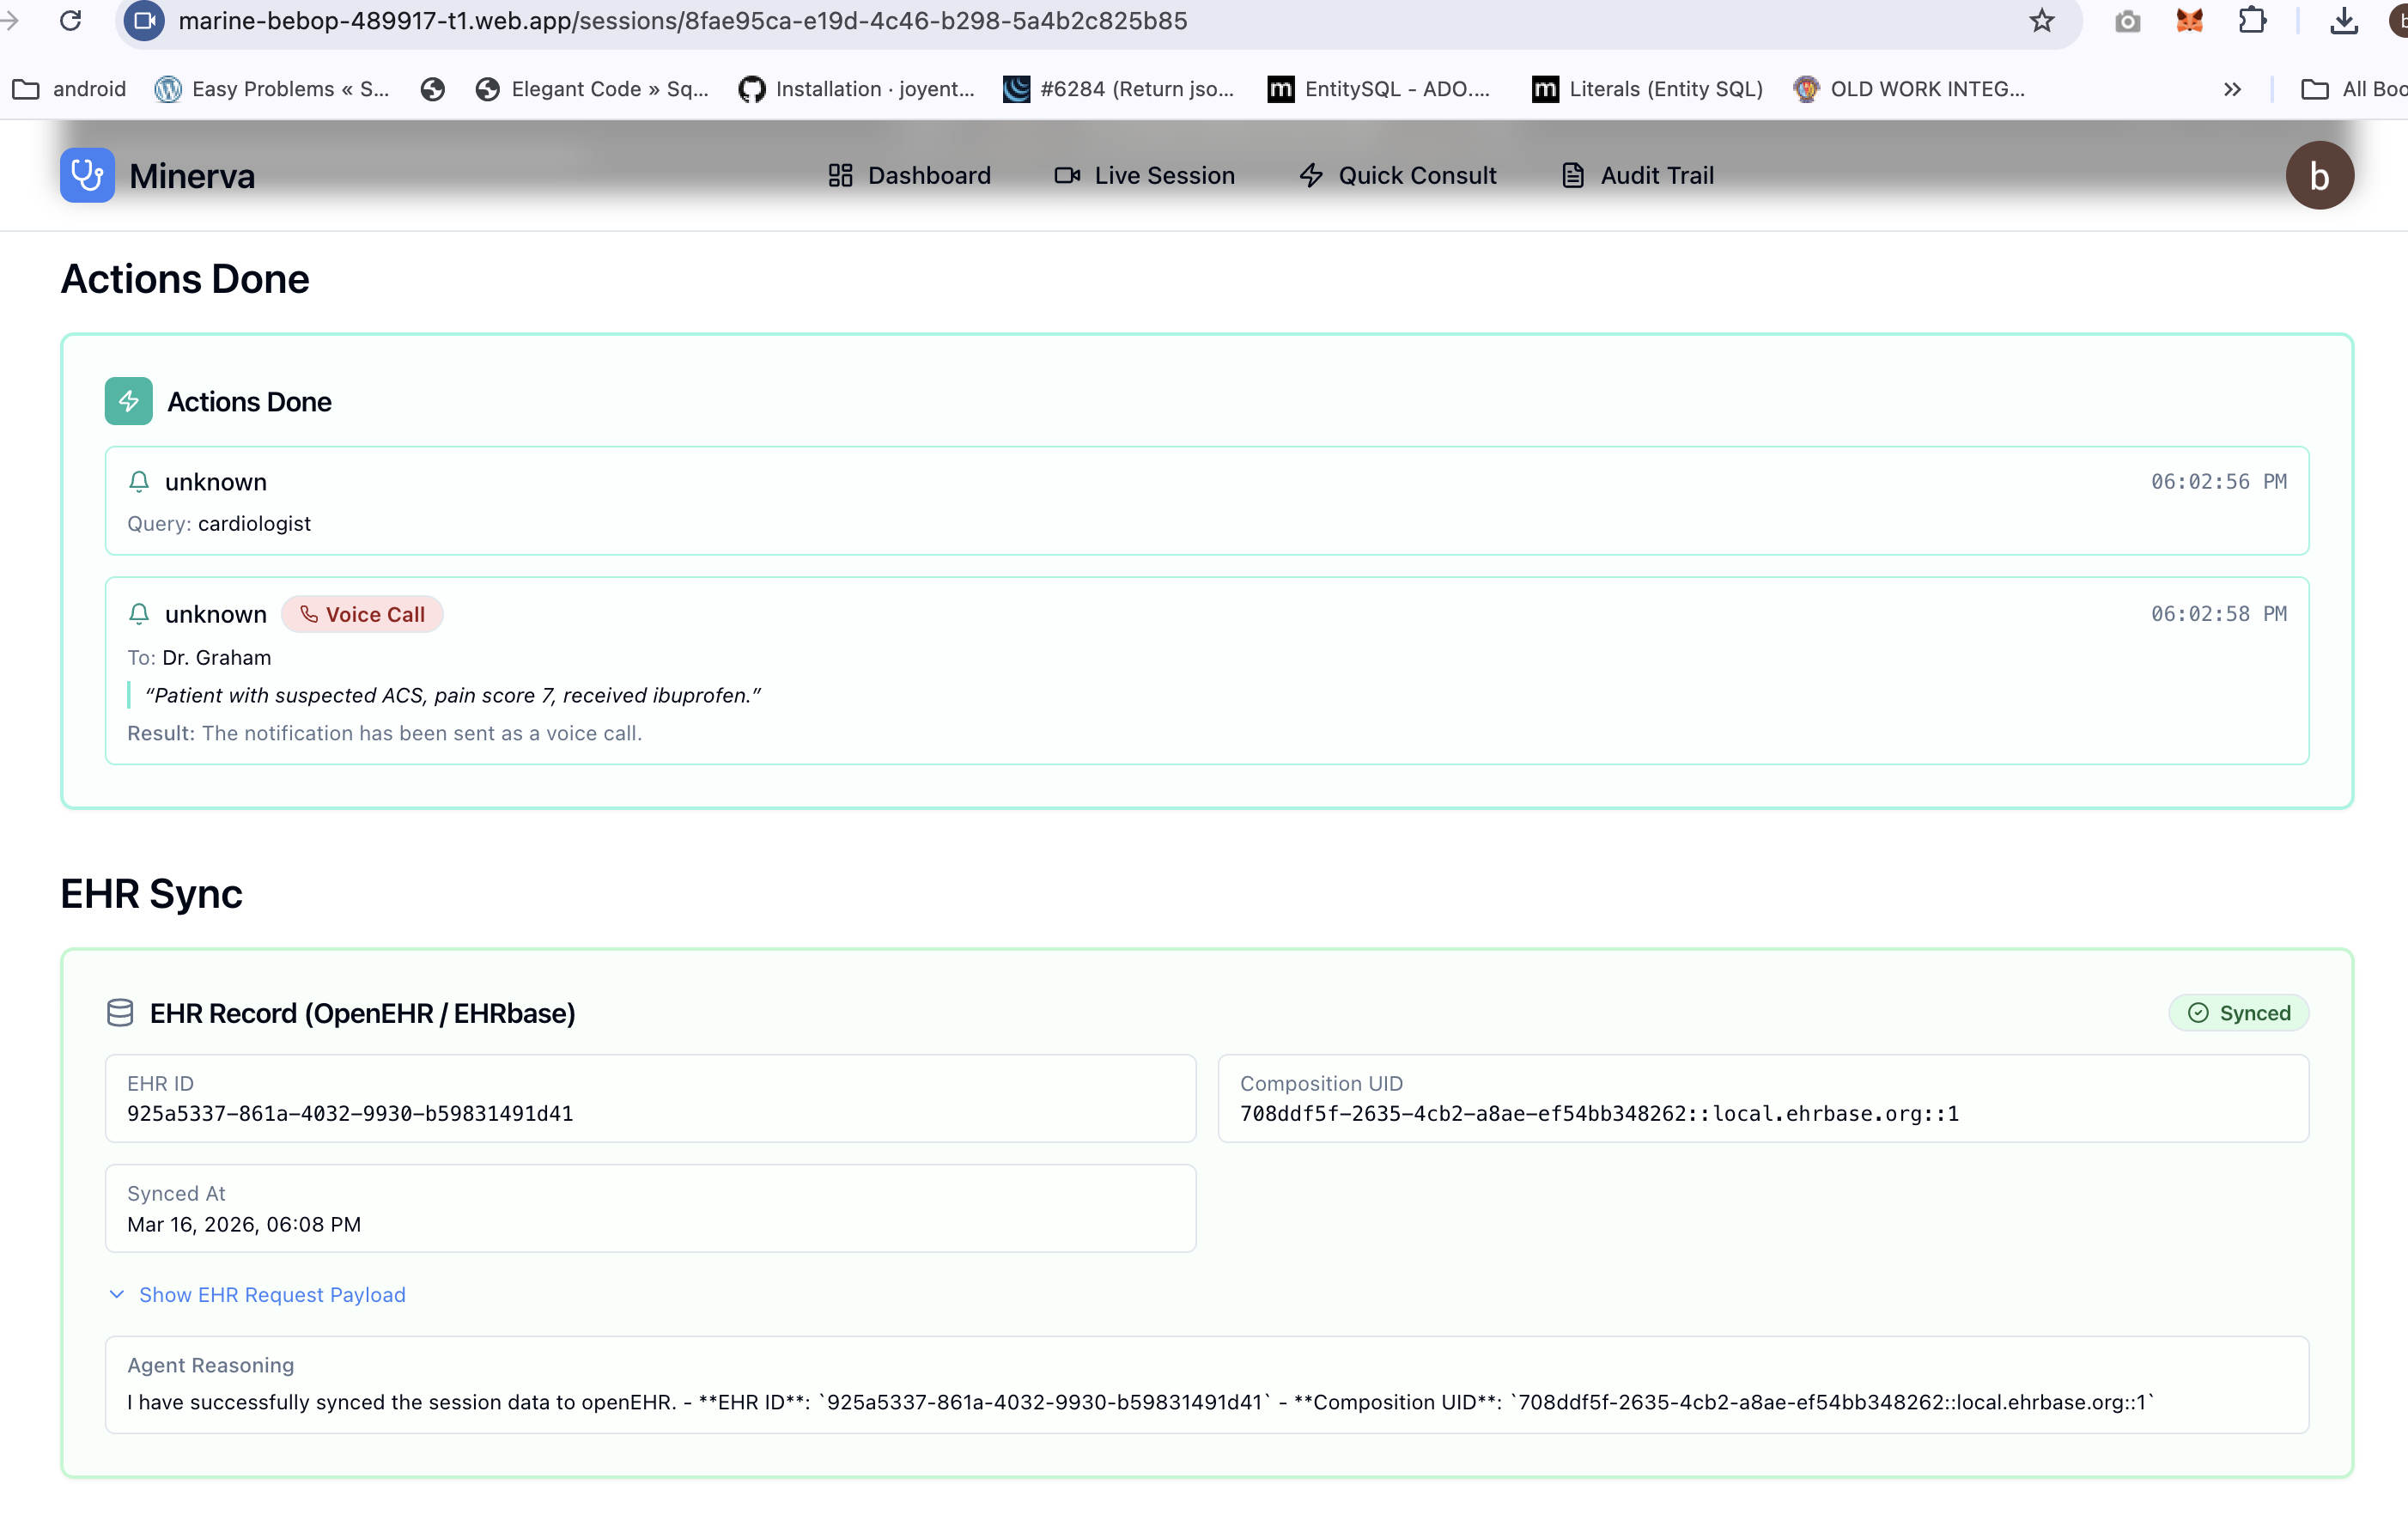Click the bell icon on the cardiologist query card
2408x1515 pixels.
click(139, 482)
